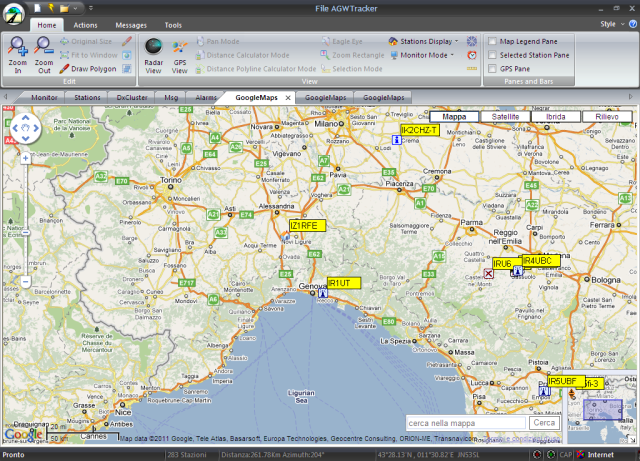The height and width of the screenshot is (461, 640).
Task: Click the Cerca search button
Action: tap(544, 423)
